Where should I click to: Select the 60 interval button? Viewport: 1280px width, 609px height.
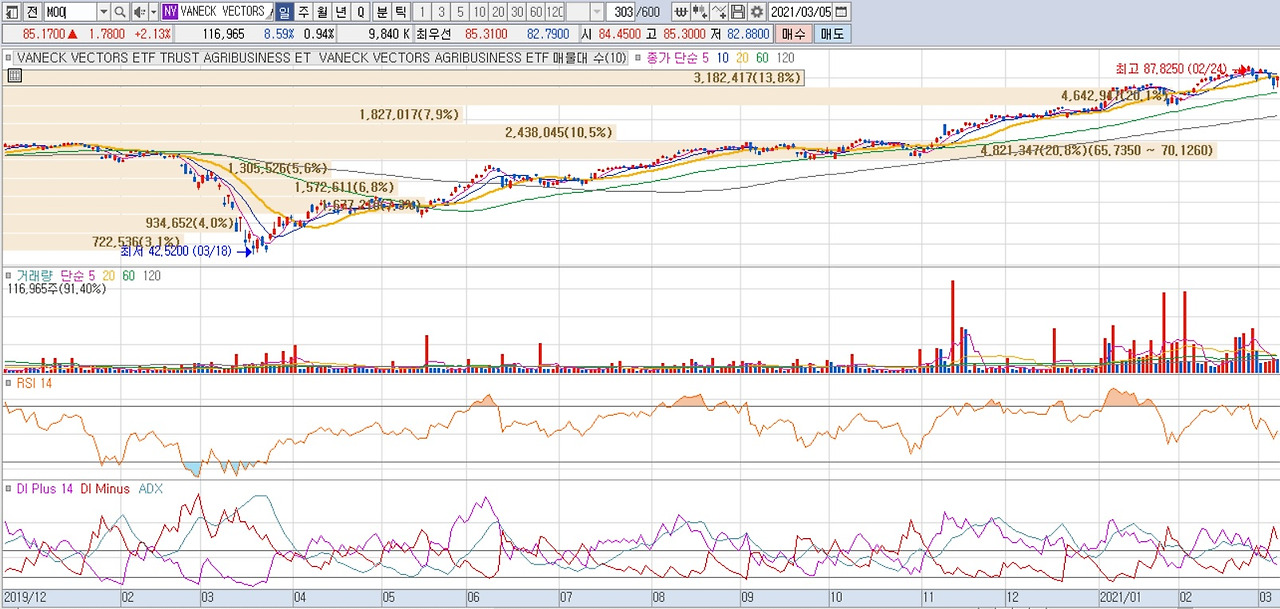click(x=536, y=12)
